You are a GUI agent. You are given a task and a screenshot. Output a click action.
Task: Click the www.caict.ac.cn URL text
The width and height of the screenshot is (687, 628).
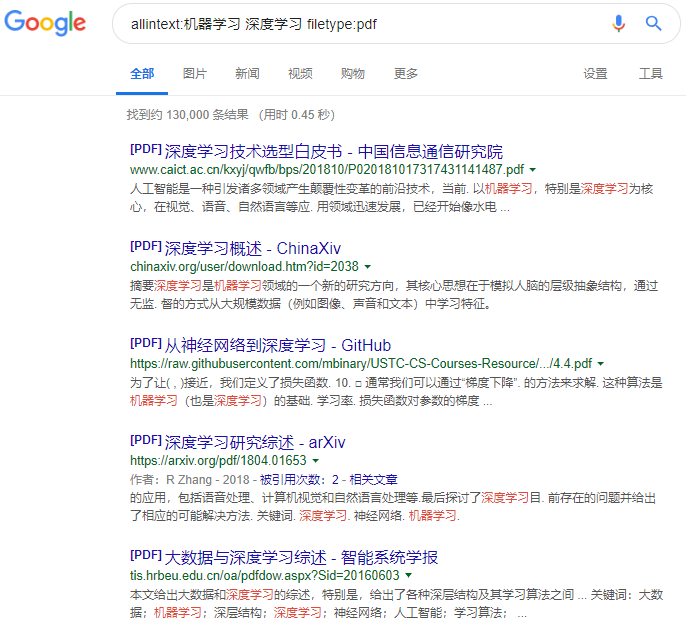327,170
